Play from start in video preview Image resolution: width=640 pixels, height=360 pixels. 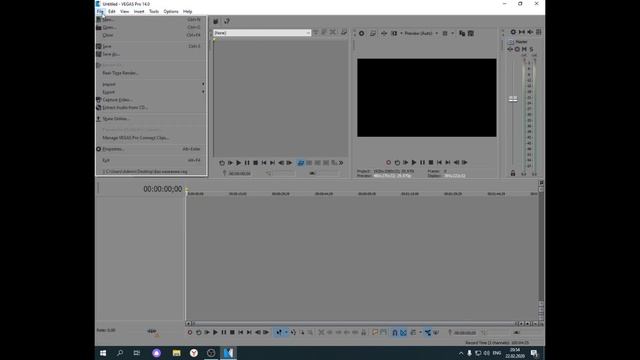pyautogui.click(x=405, y=162)
